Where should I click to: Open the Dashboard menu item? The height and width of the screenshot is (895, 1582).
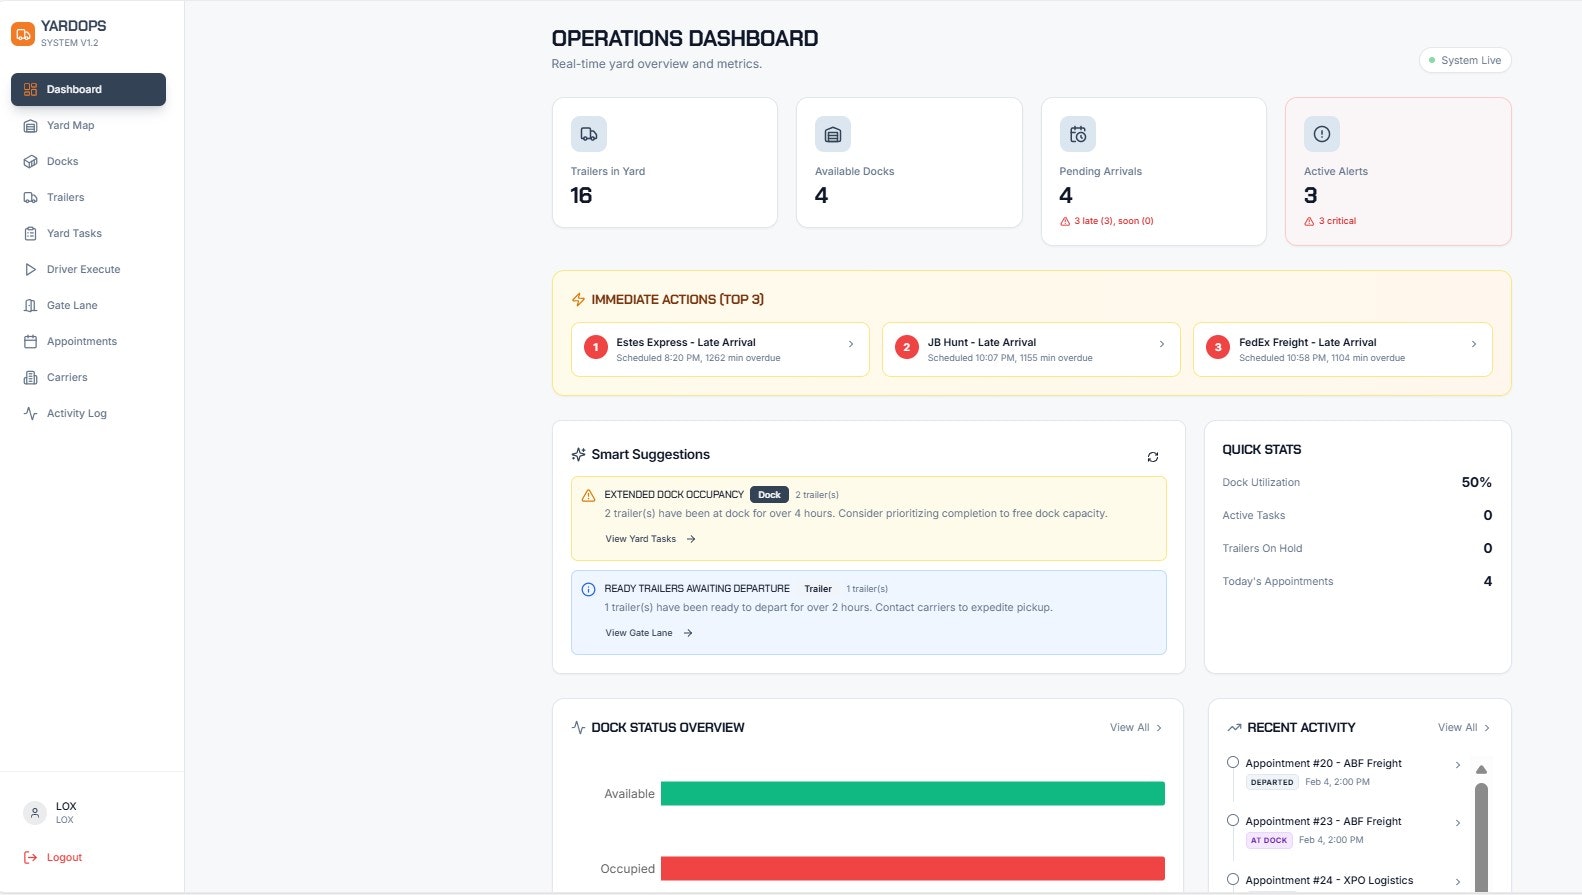pos(88,89)
